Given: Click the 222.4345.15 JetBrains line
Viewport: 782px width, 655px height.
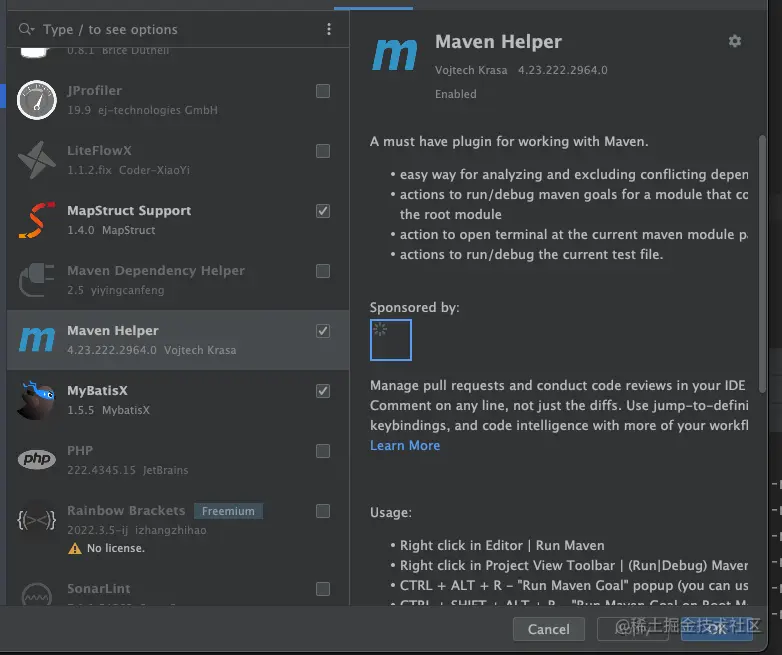Looking at the screenshot, I should 128,470.
